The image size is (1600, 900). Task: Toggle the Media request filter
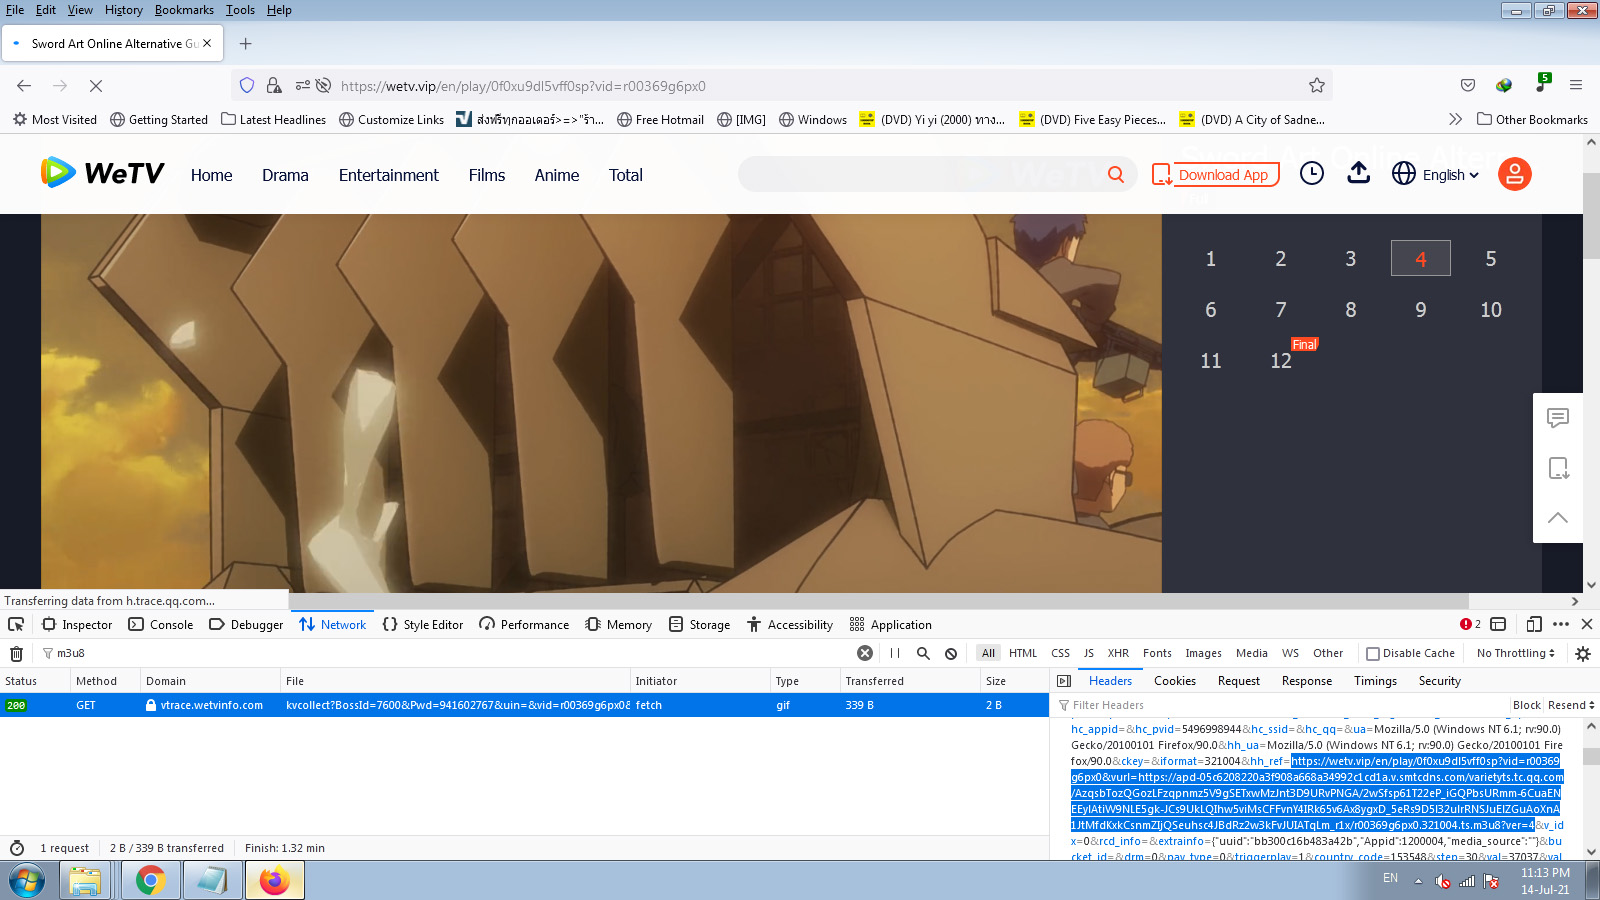point(1251,653)
